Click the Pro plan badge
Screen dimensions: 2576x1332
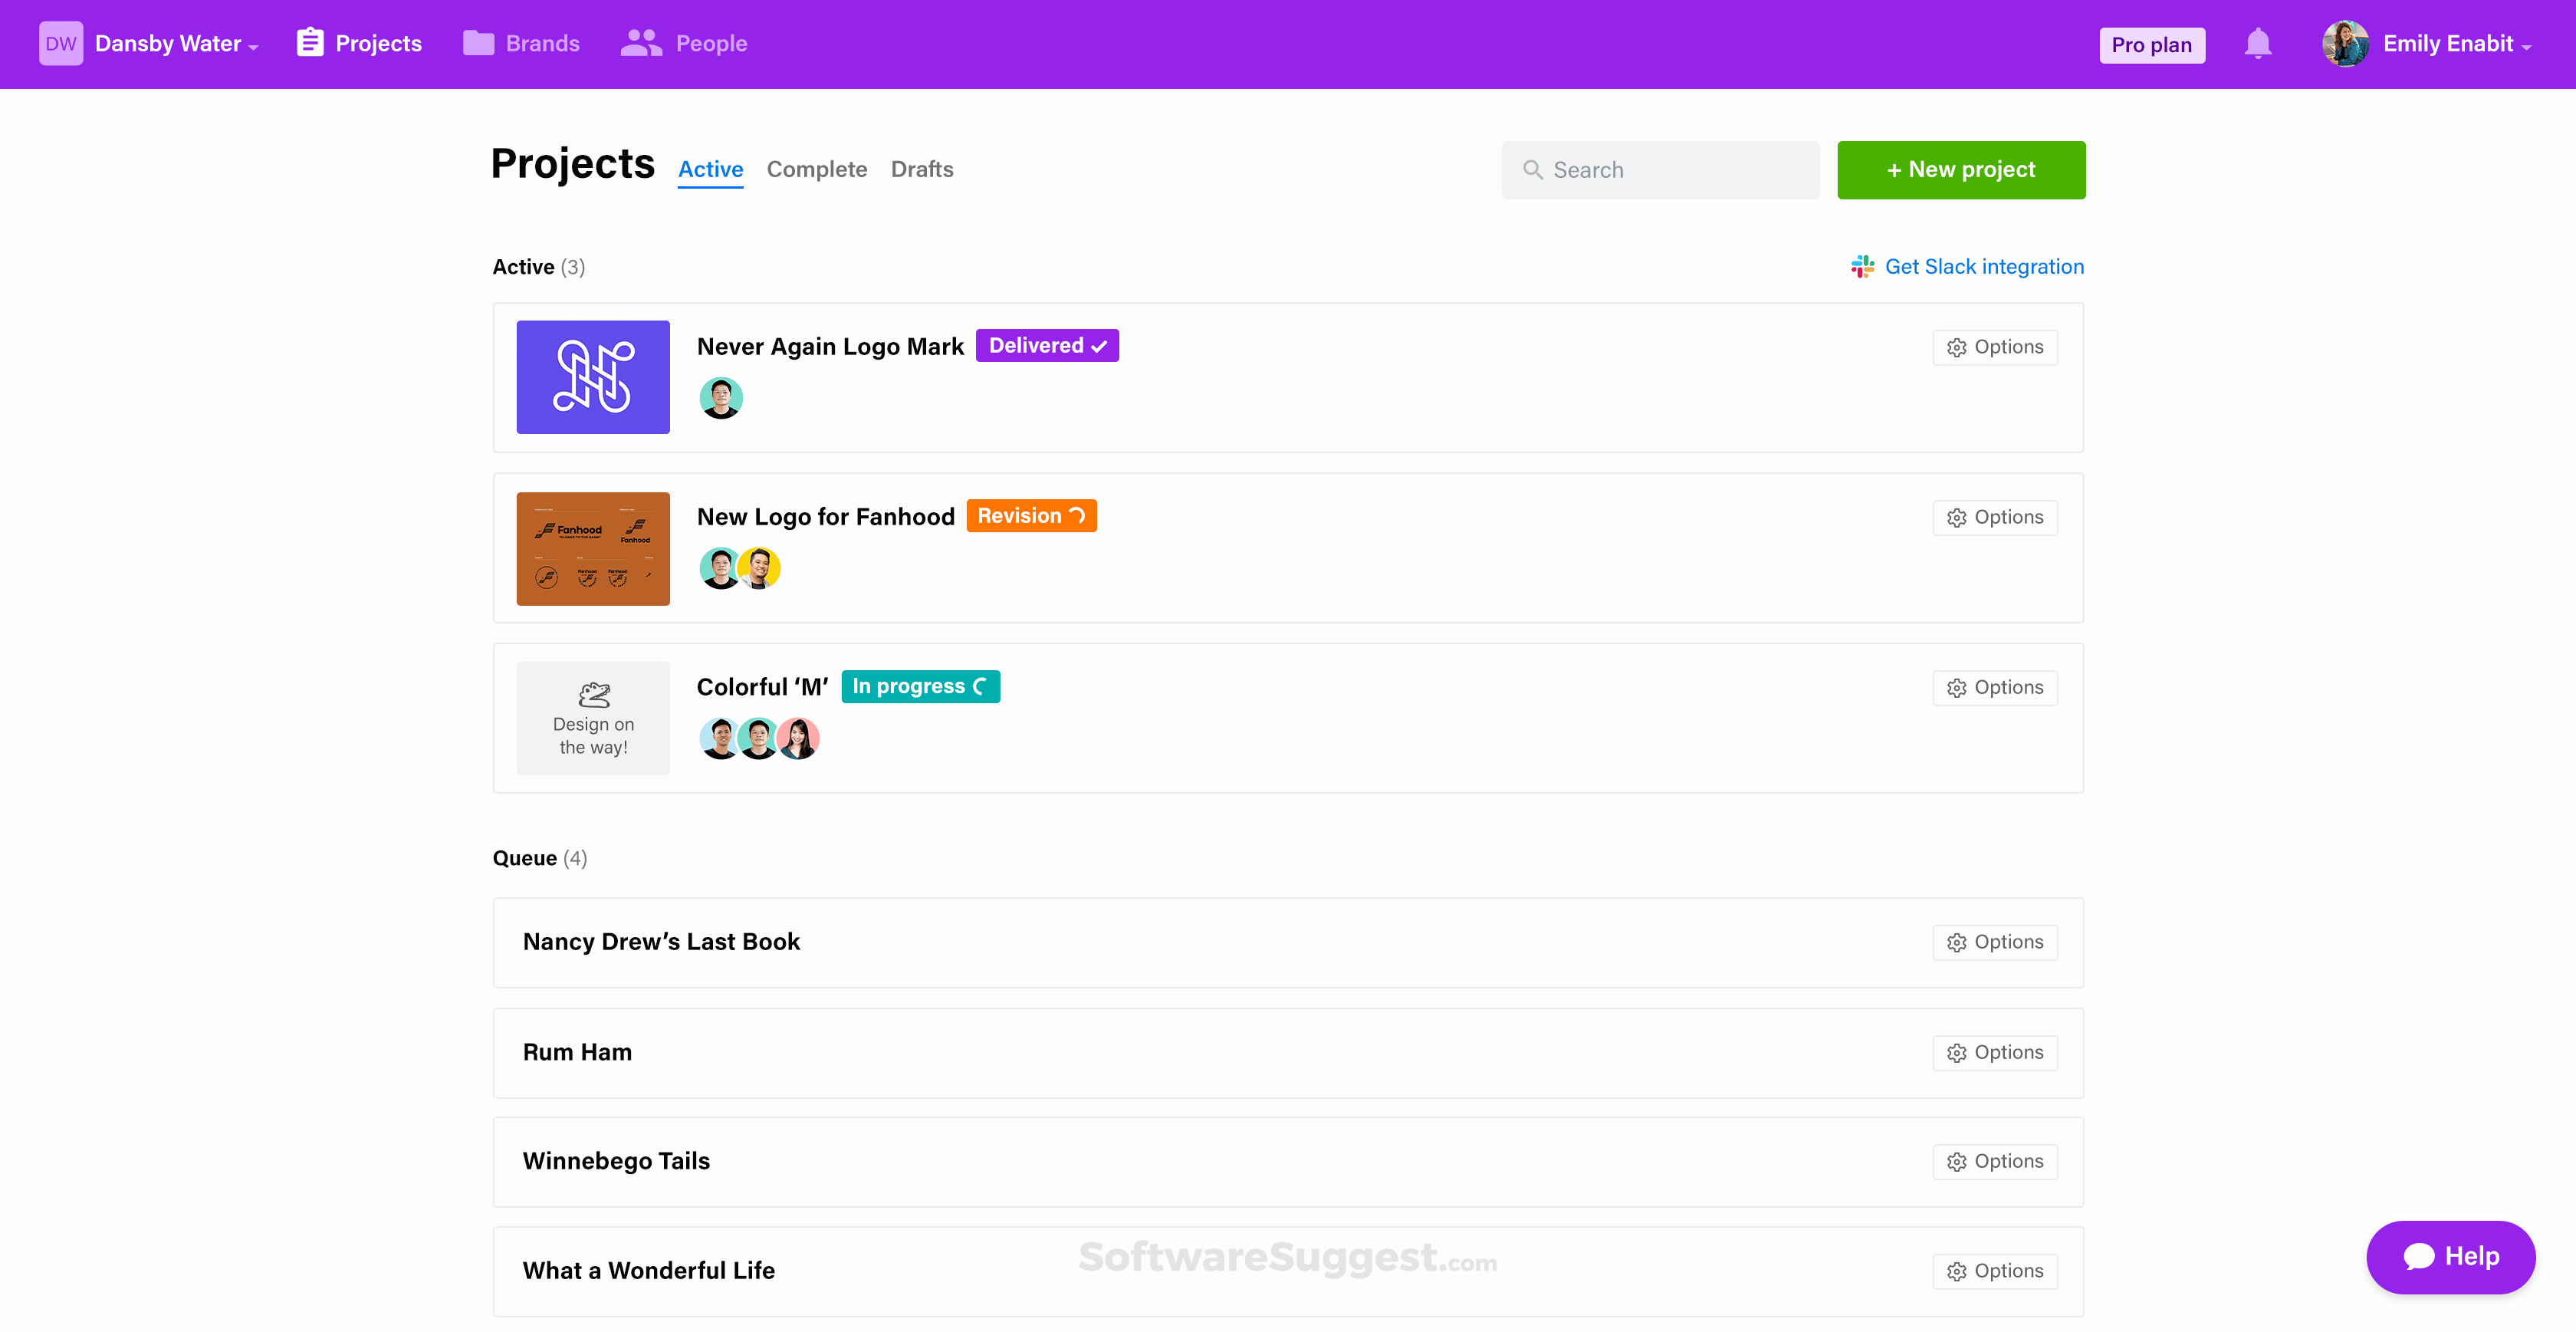2152,43
